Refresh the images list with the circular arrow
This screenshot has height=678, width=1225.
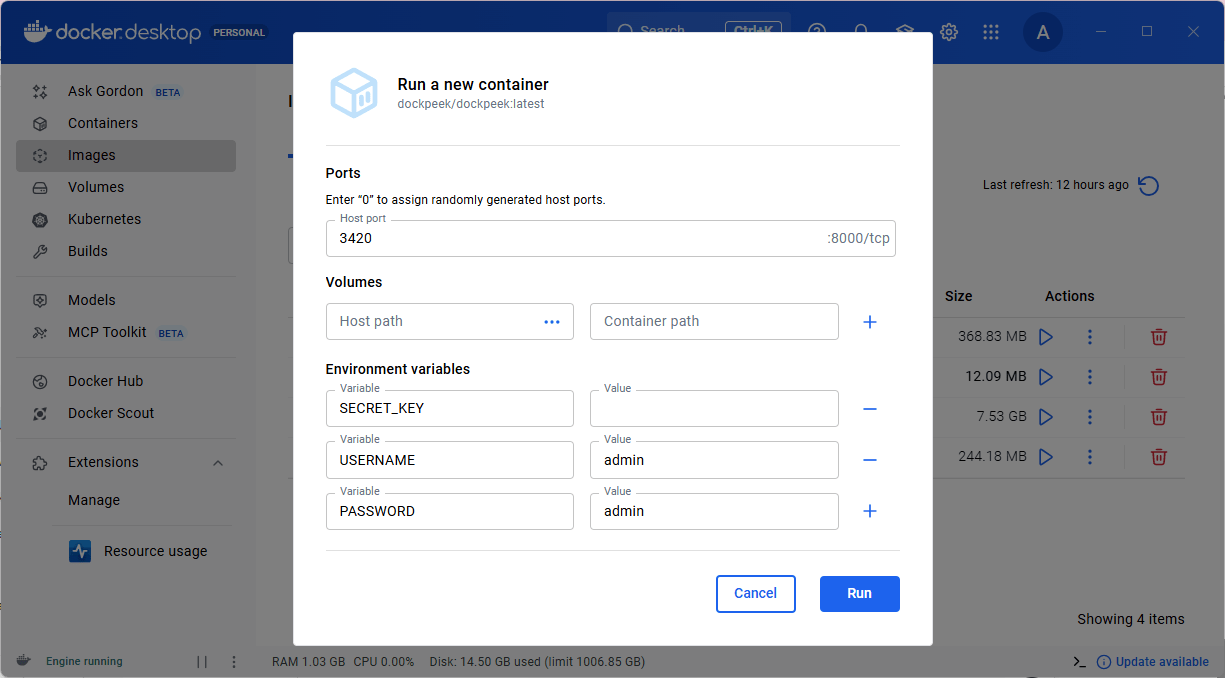tap(1148, 185)
